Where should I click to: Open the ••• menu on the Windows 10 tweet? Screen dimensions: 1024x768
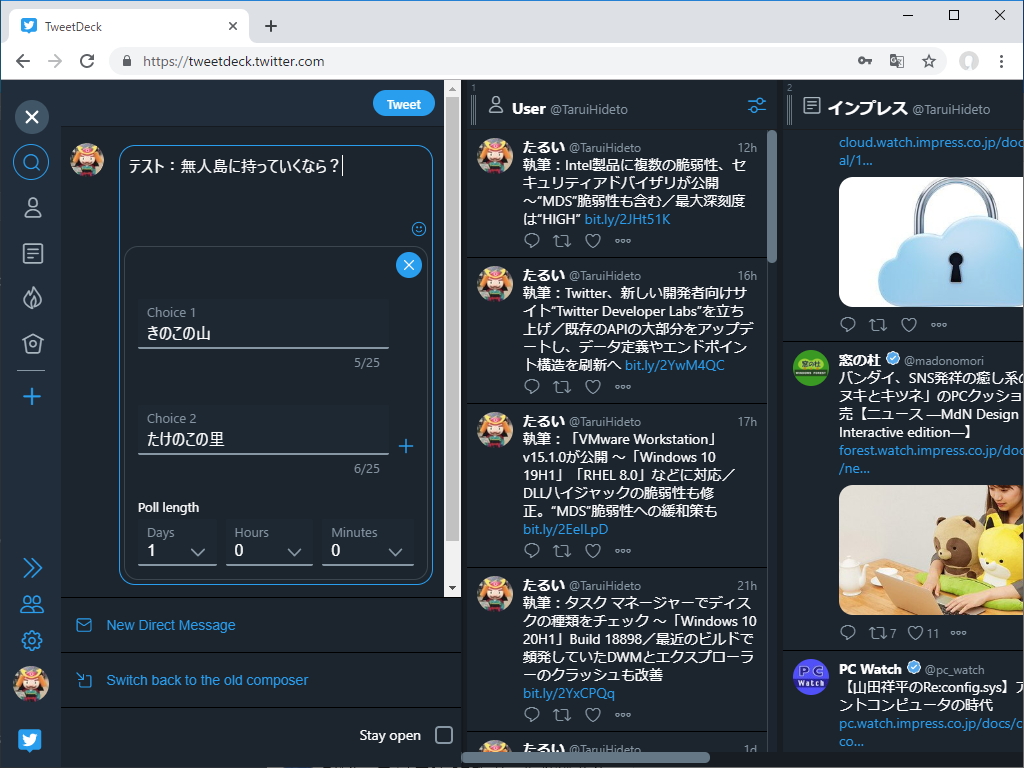pos(623,714)
